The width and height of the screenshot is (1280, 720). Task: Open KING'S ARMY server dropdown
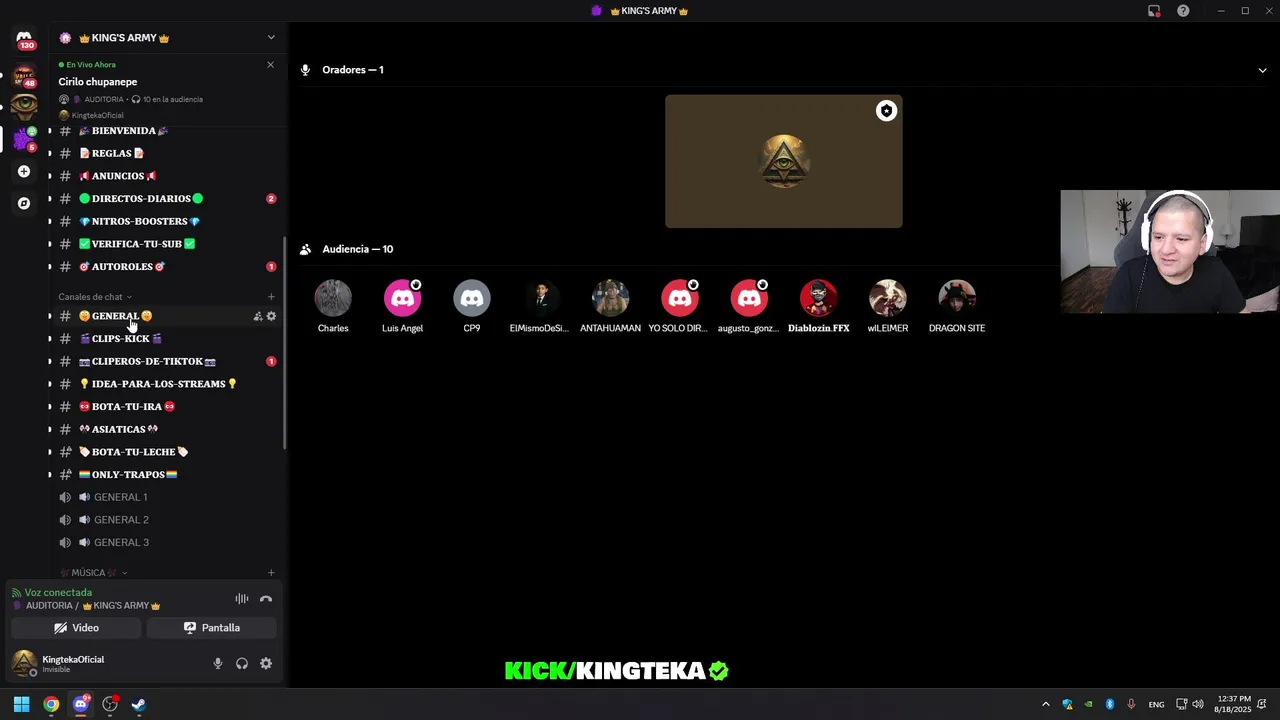pyautogui.click(x=271, y=38)
